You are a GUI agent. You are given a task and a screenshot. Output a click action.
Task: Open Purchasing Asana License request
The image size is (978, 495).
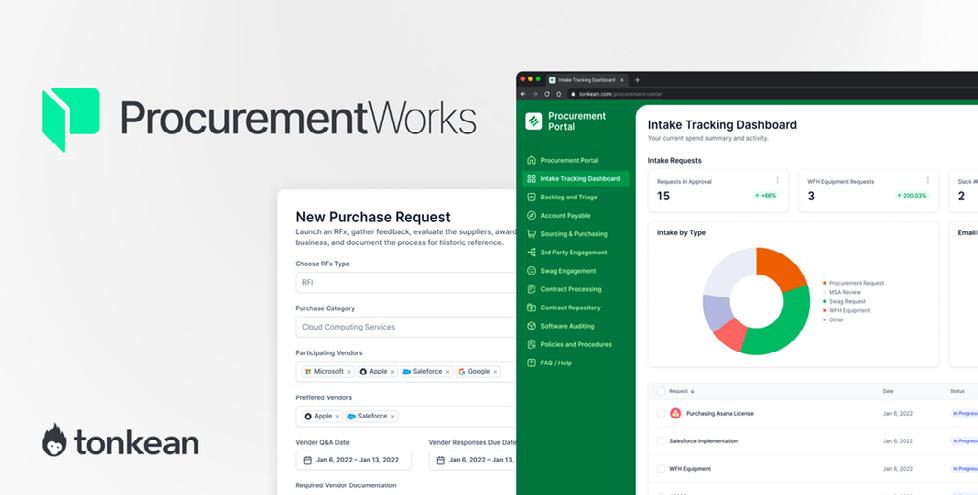pos(720,413)
